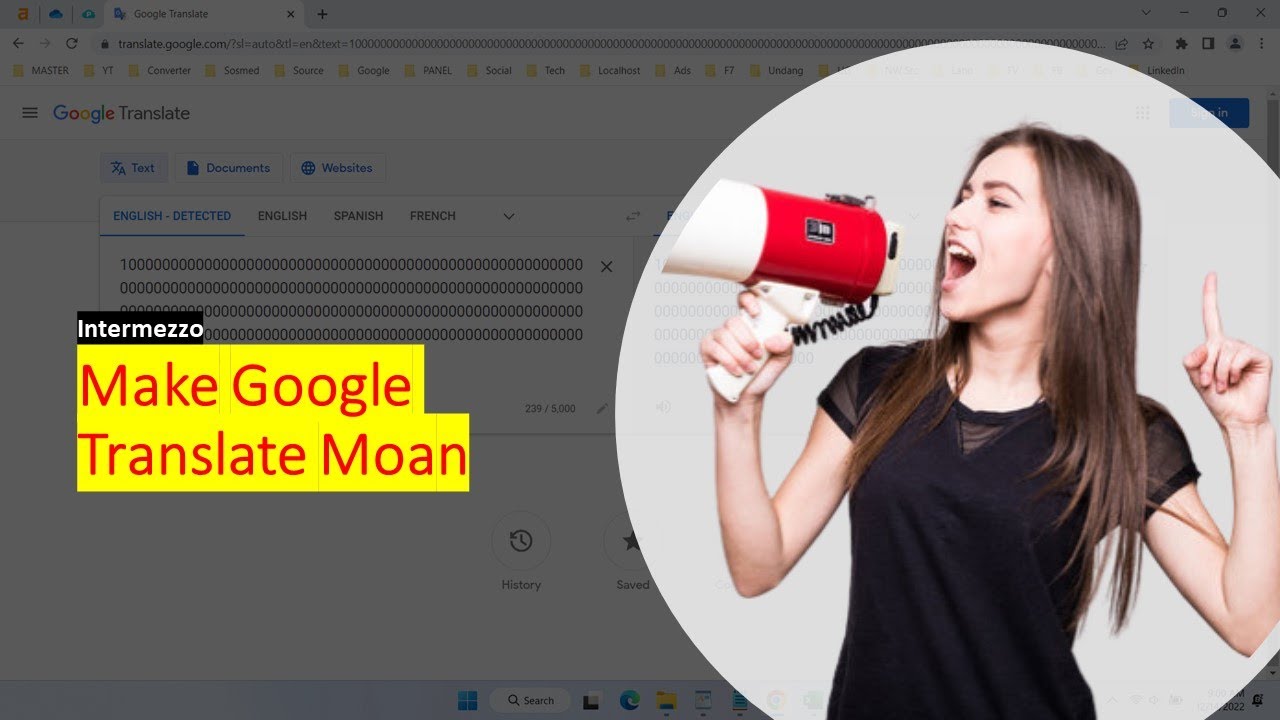This screenshot has width=1280, height=720.
Task: Click the Google Translate logo
Action: [x=121, y=113]
